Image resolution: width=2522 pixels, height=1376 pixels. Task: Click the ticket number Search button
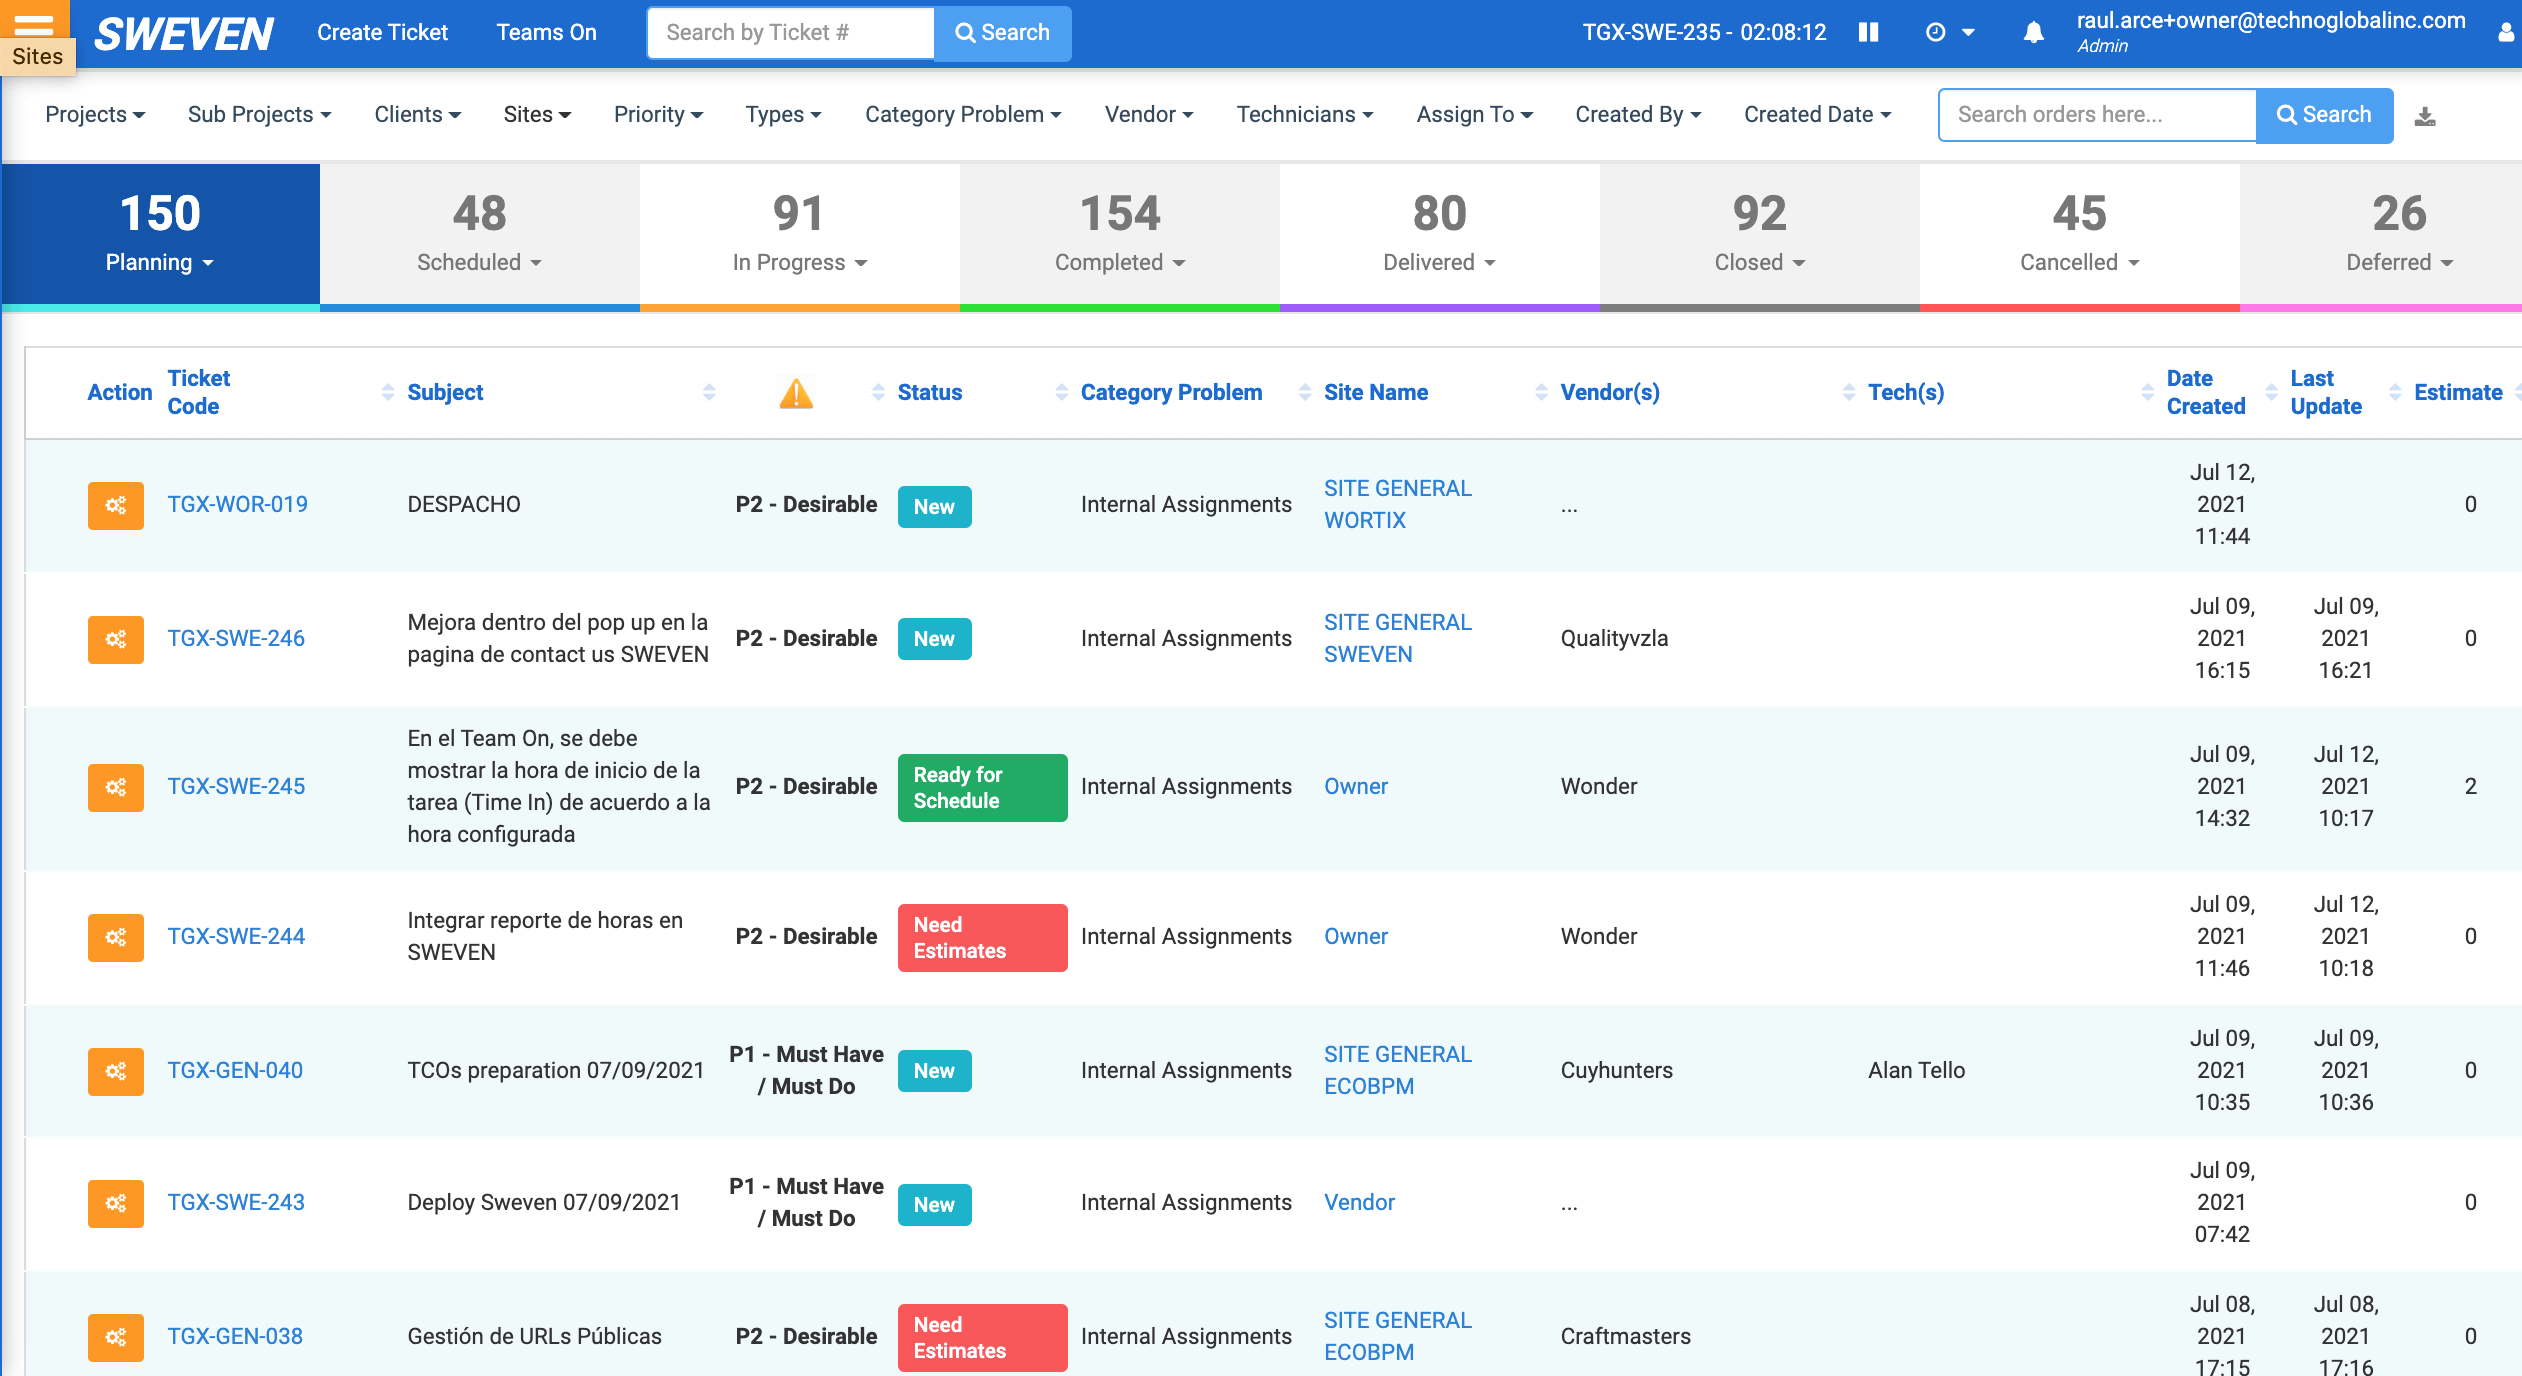[x=1002, y=33]
